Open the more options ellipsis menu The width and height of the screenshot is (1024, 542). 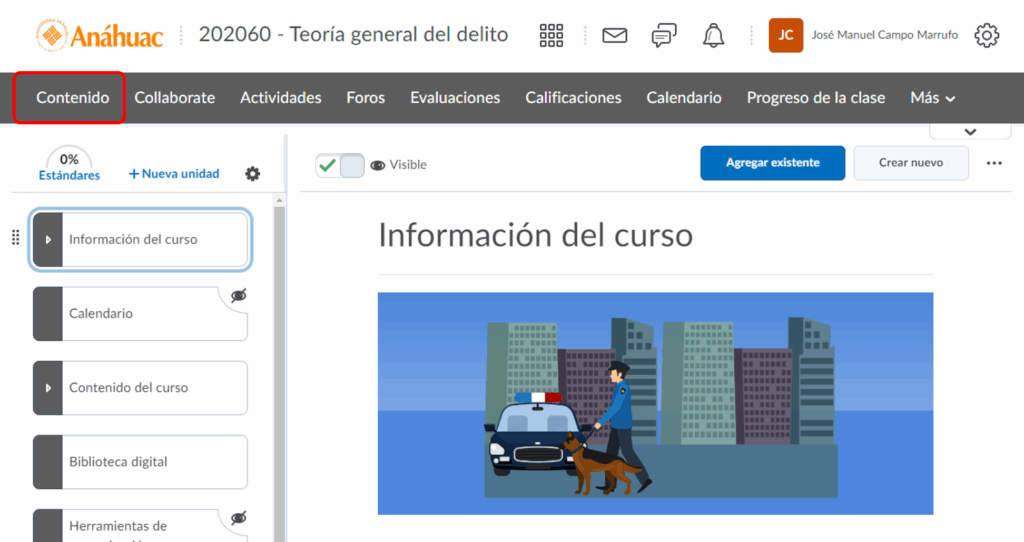994,163
